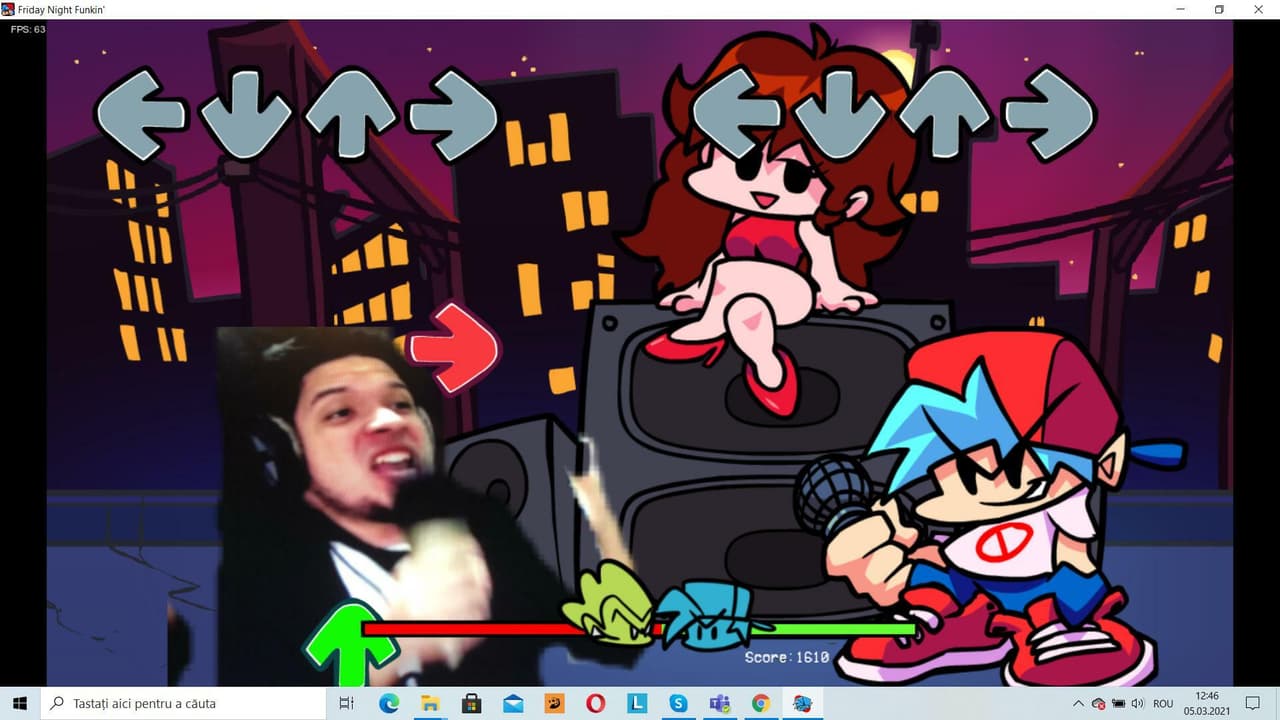Click the orange app icon in the taskbar
Image resolution: width=1280 pixels, height=720 pixels.
pos(554,703)
